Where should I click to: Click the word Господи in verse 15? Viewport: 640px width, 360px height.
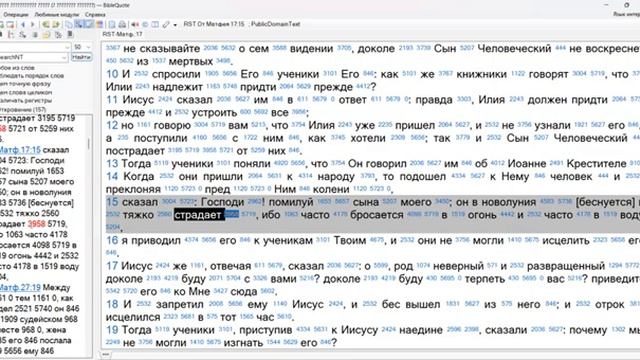222,202
